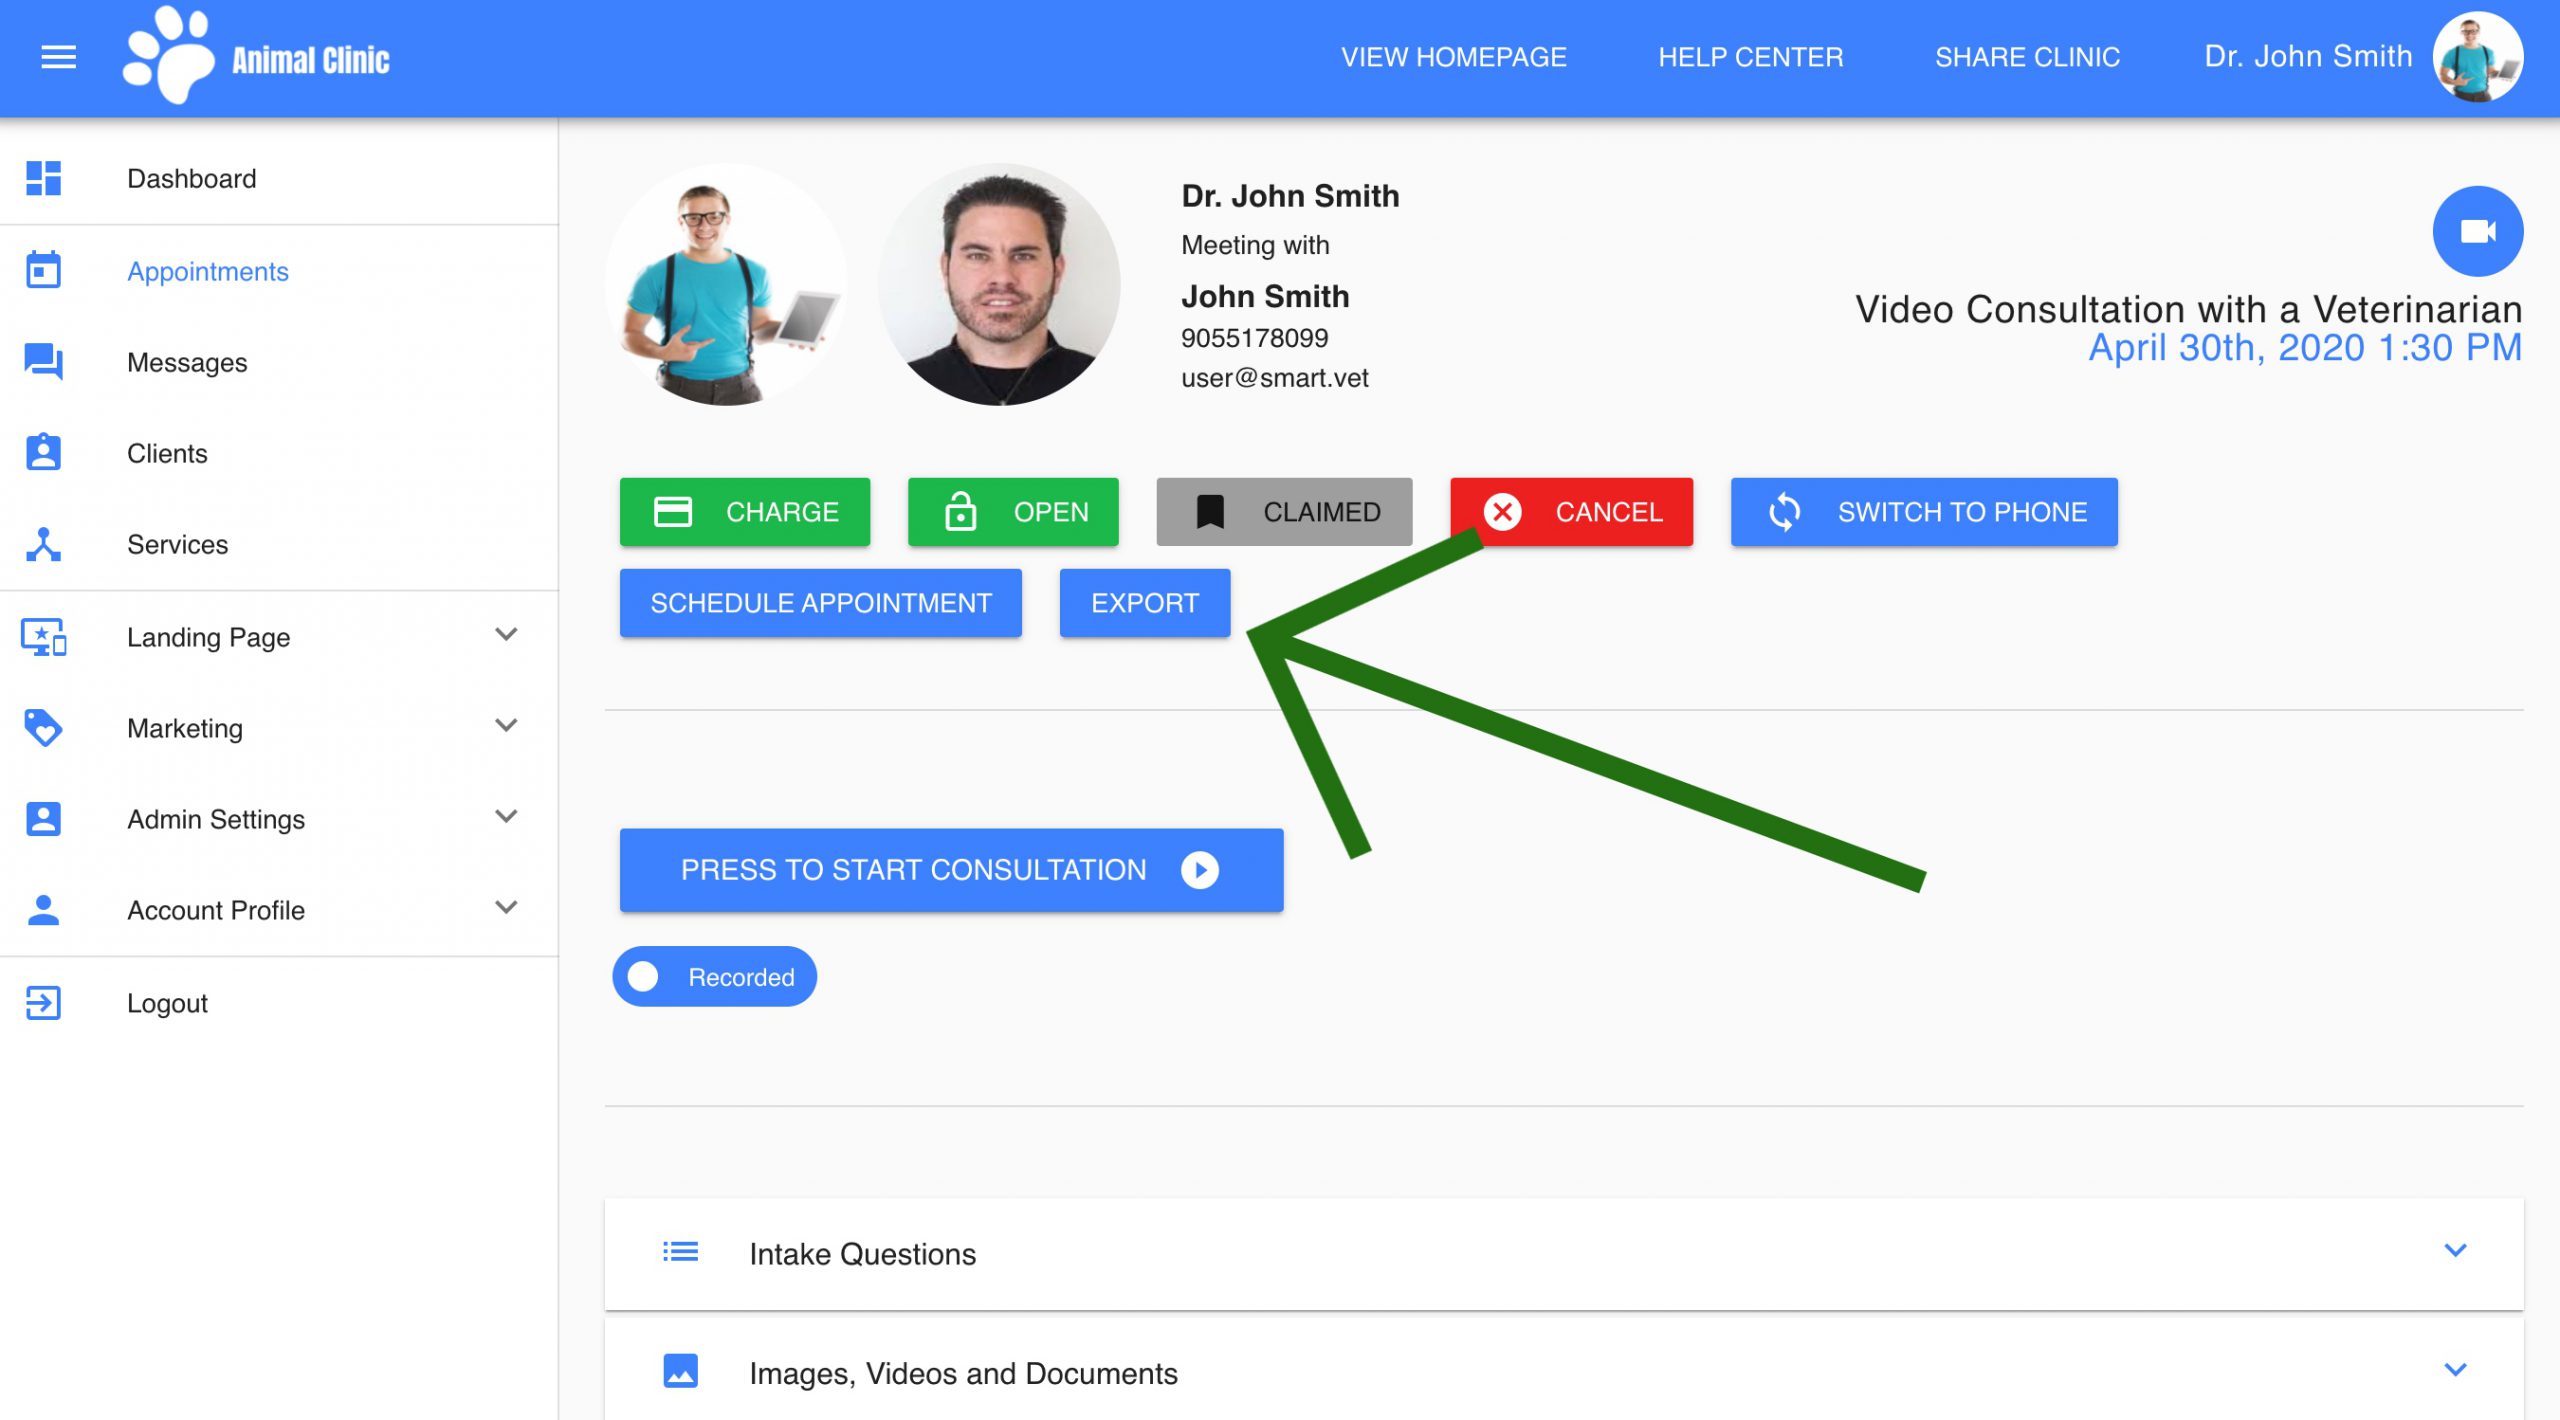
Task: Click the Logout exit icon
Action: [x=43, y=1002]
